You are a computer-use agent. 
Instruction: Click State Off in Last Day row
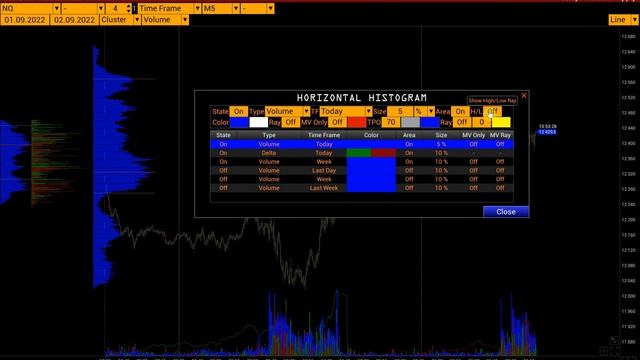coord(223,171)
